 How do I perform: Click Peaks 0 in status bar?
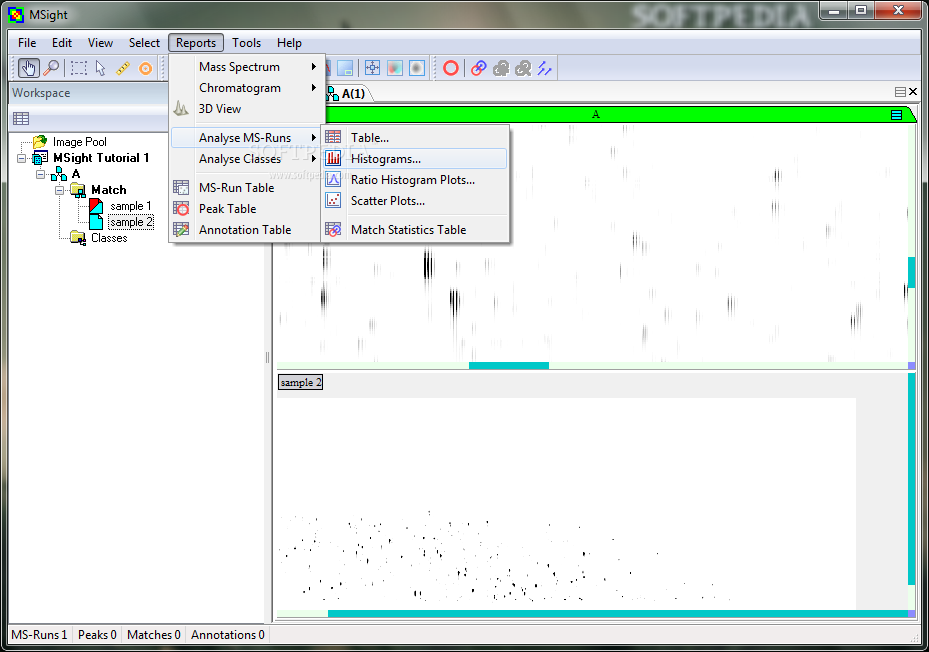97,635
